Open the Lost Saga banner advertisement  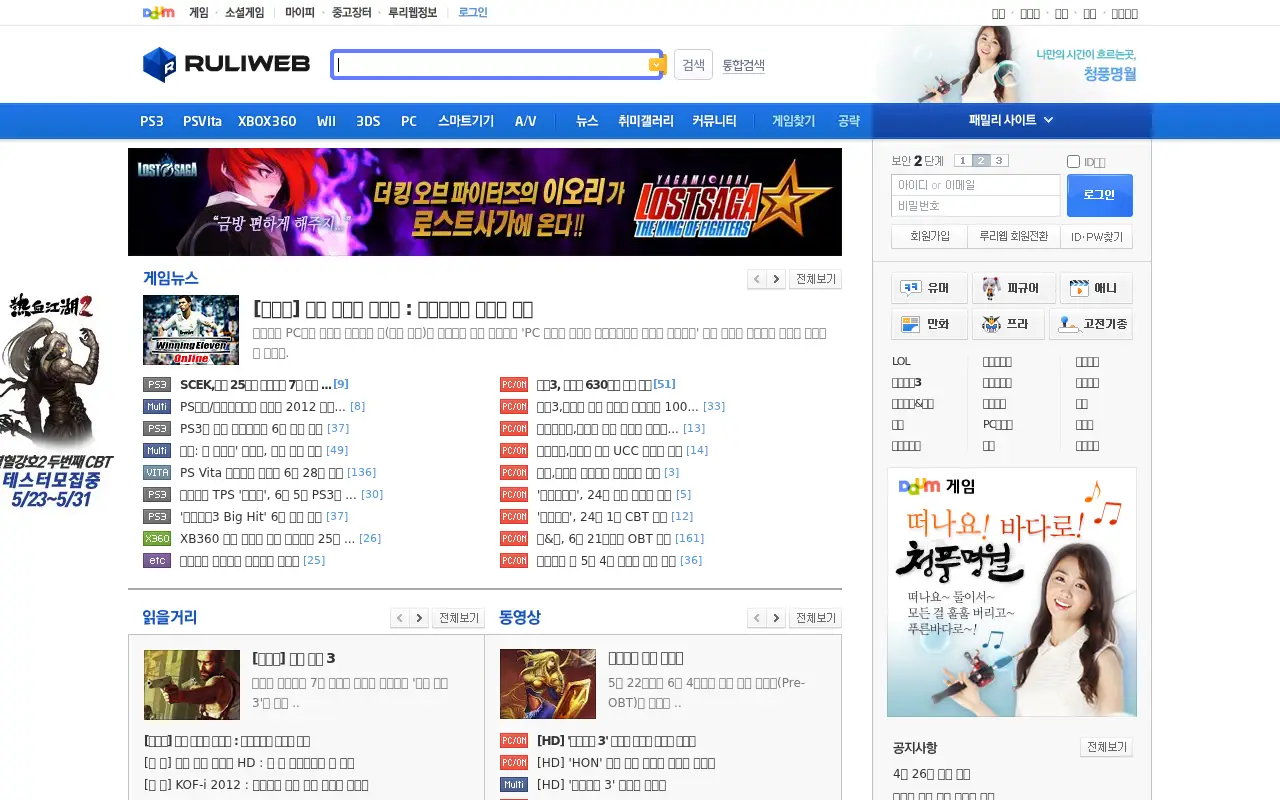pyautogui.click(x=485, y=202)
